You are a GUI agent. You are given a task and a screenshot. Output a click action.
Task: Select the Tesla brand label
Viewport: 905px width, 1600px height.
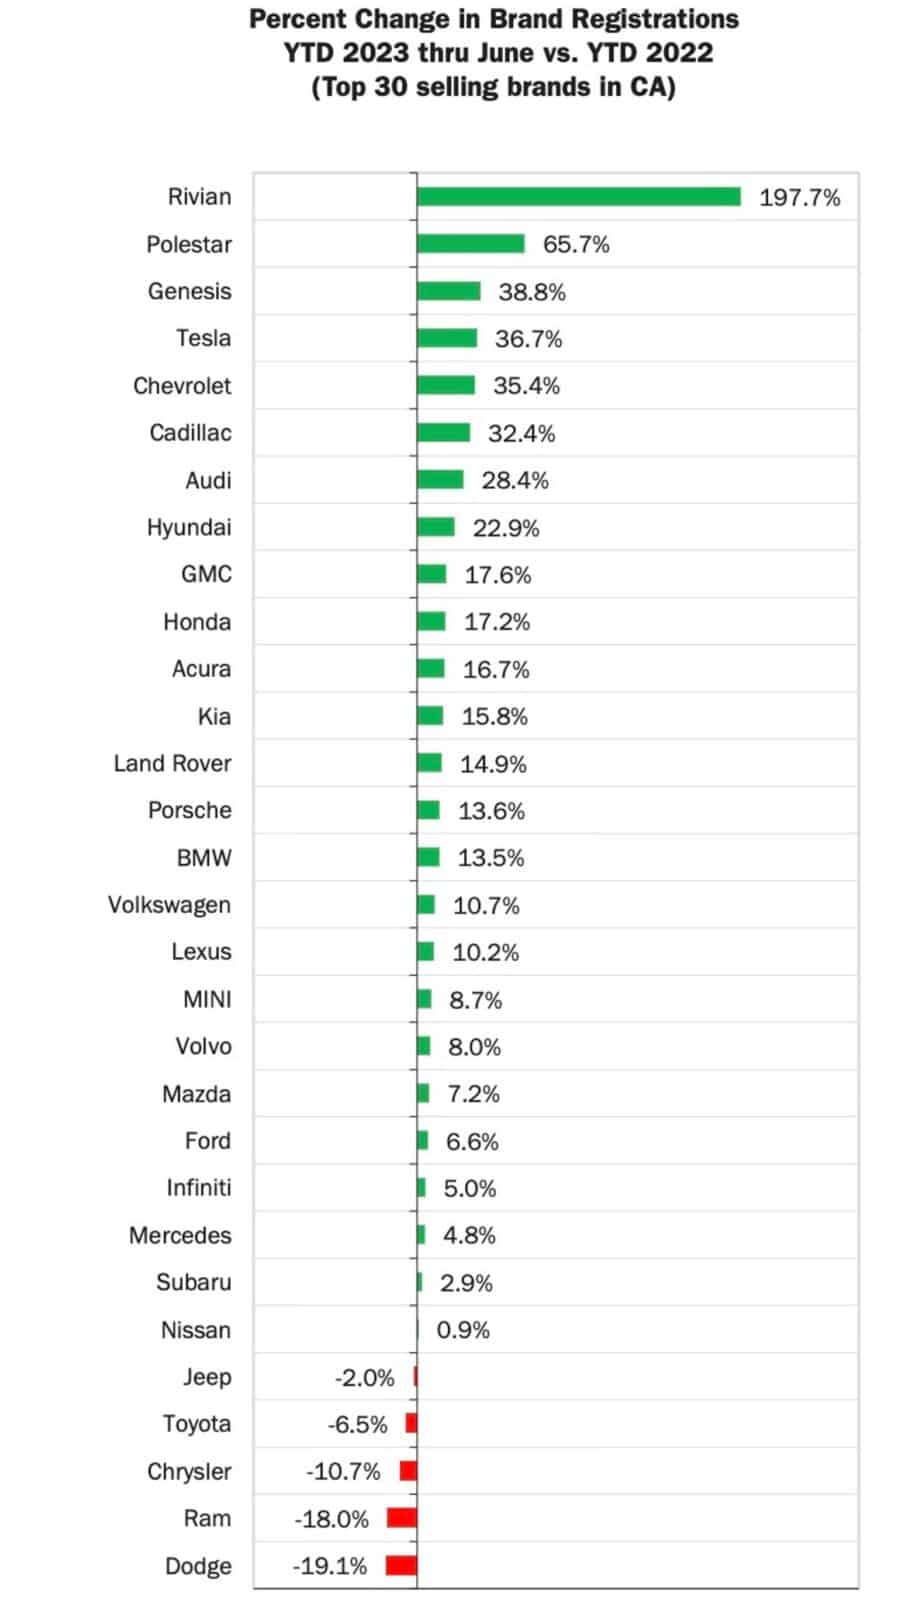[203, 338]
